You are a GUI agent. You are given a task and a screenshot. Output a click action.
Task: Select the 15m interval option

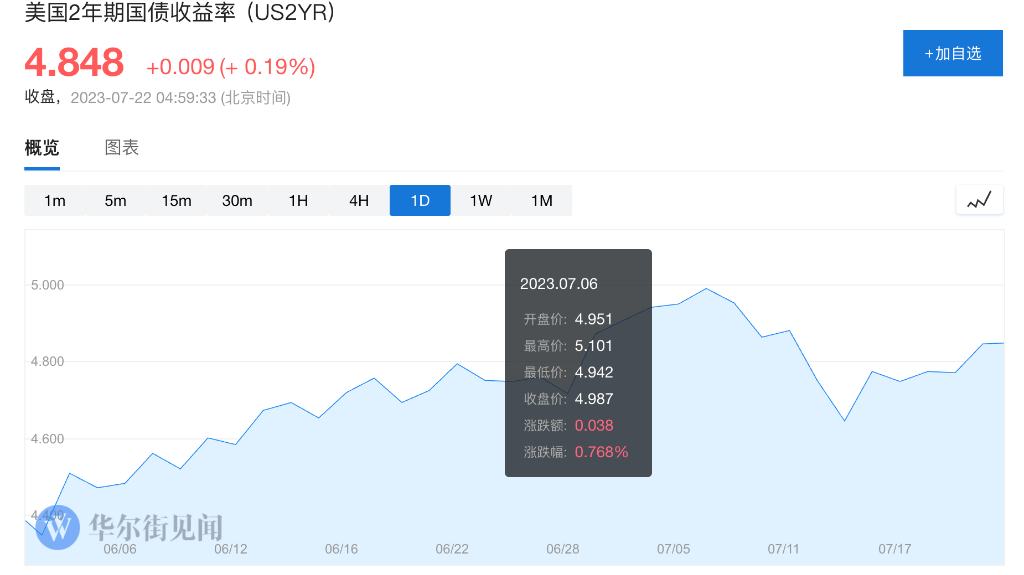[176, 201]
